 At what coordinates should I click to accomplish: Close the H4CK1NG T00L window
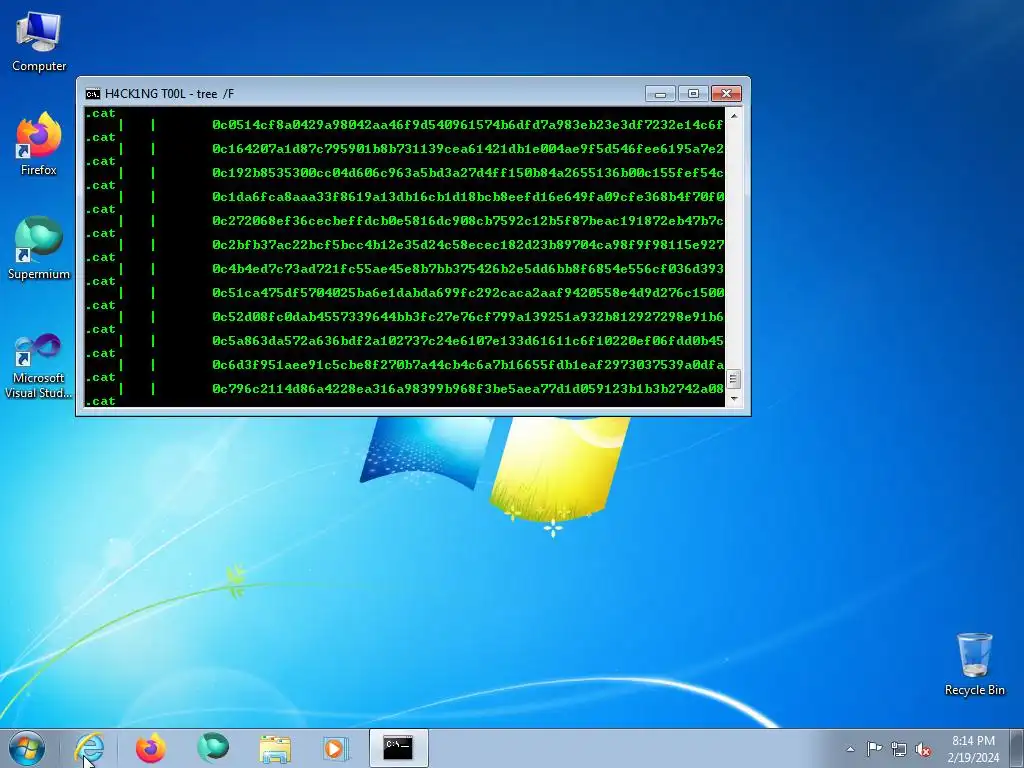[726, 94]
